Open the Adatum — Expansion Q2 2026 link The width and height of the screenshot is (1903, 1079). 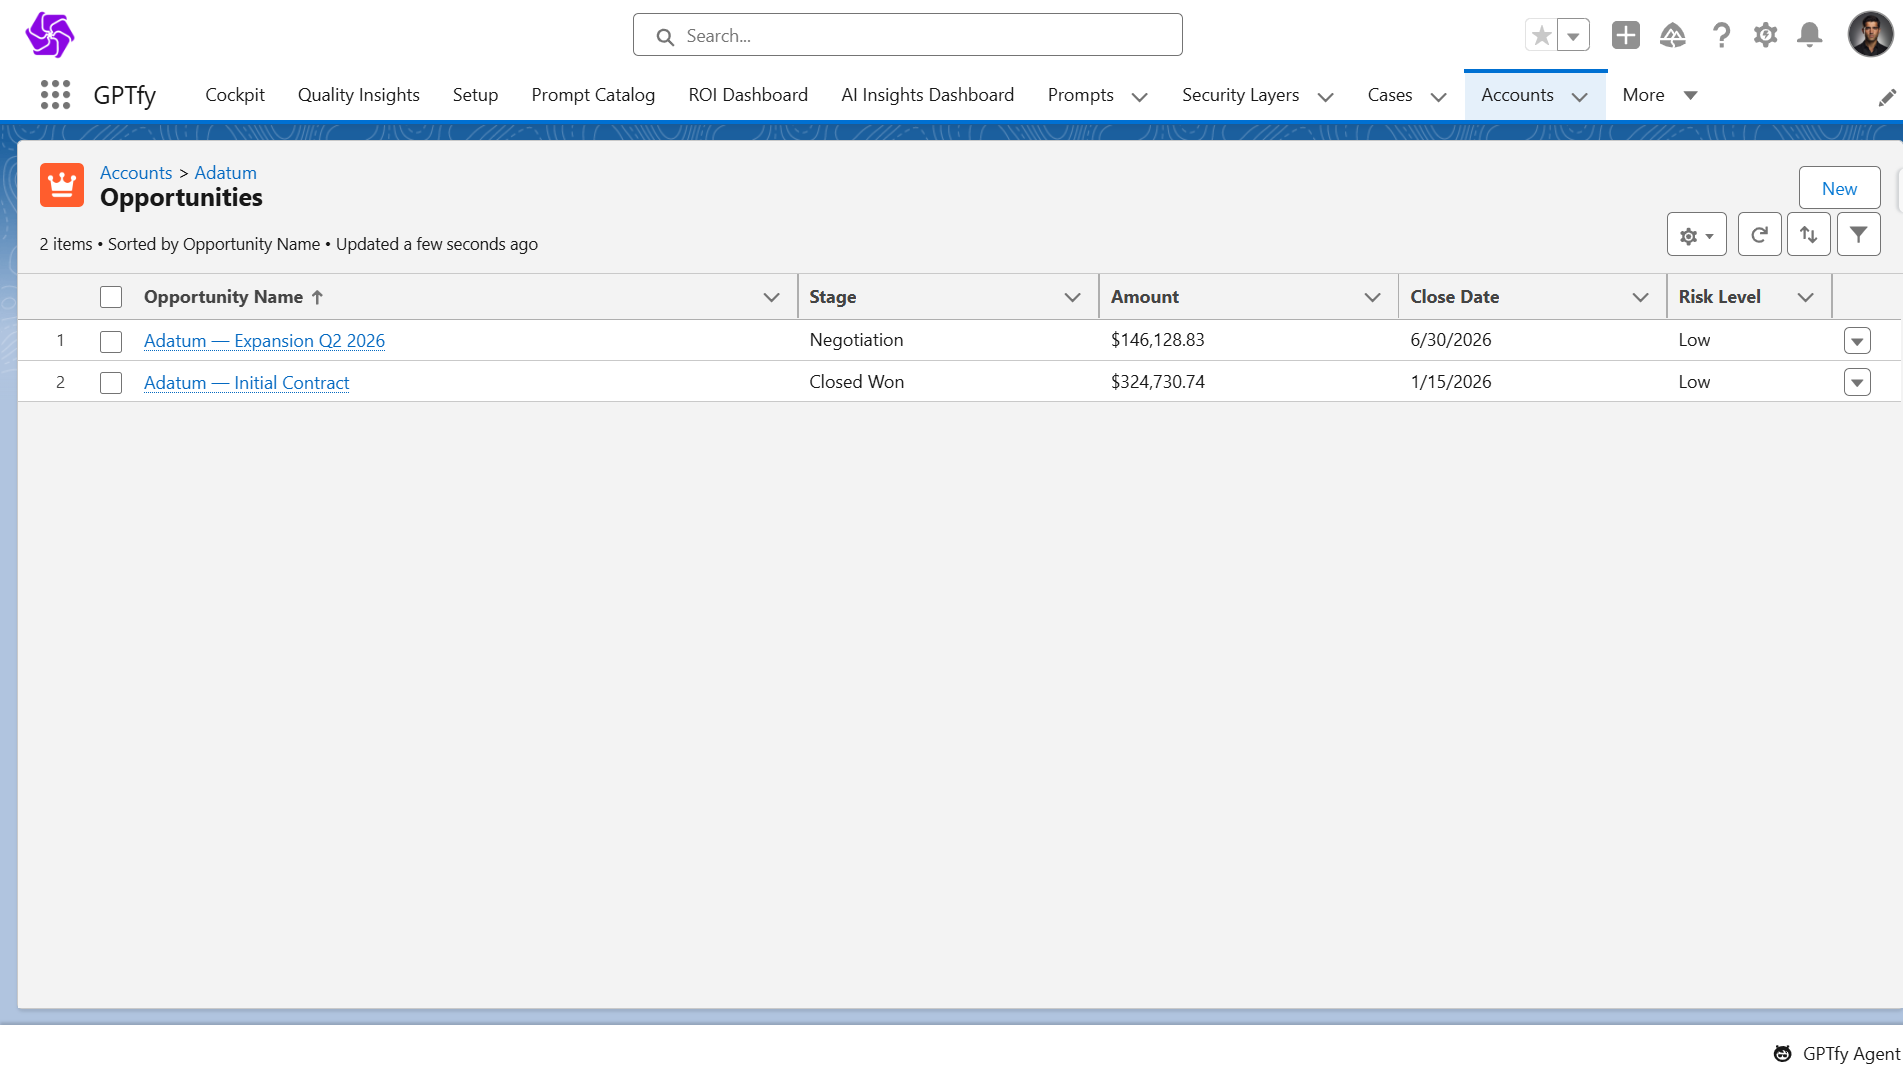coord(264,341)
